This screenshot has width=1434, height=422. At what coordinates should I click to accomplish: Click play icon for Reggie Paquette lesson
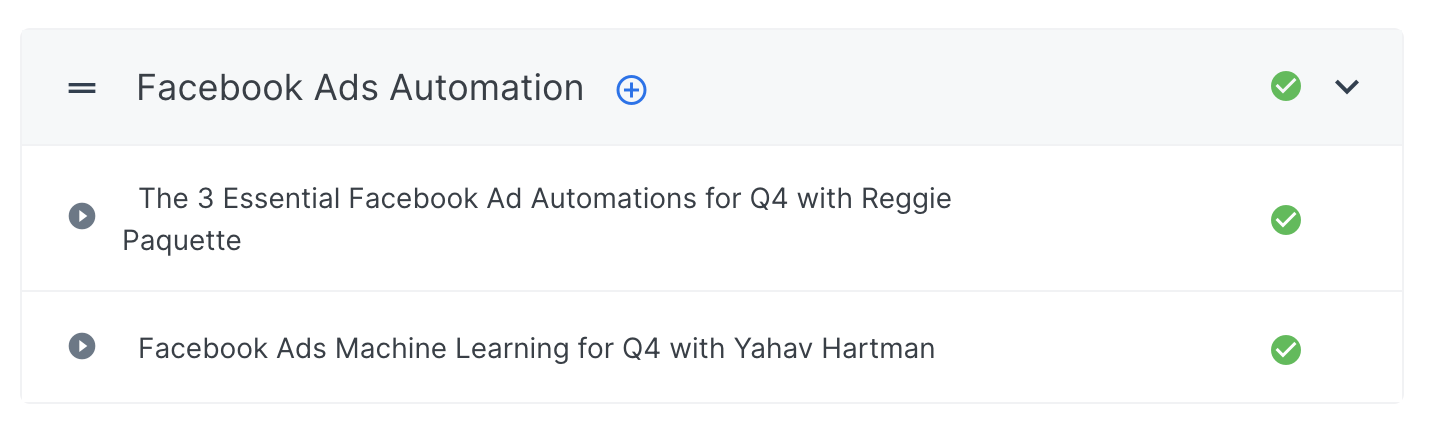[82, 215]
